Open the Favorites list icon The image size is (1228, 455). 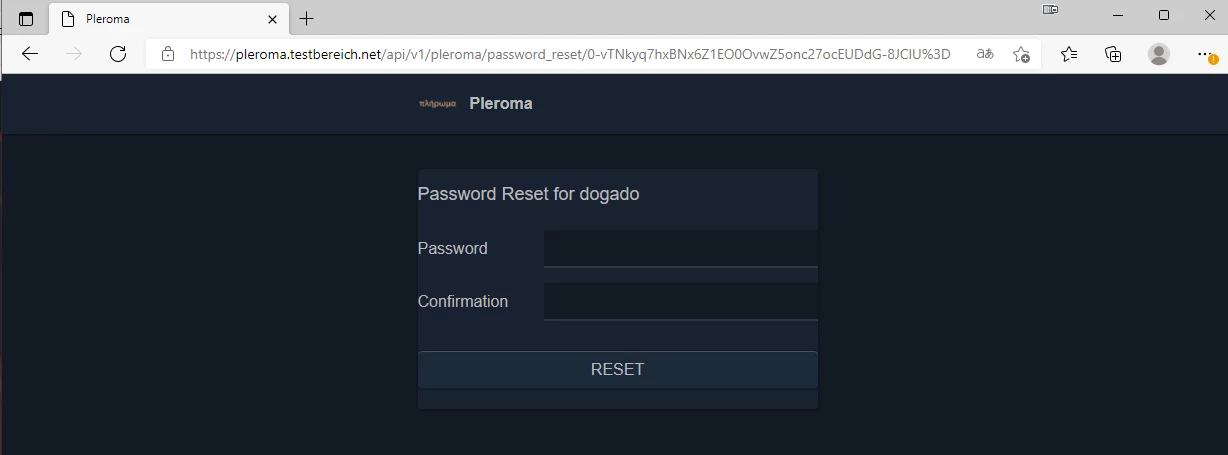(1069, 54)
